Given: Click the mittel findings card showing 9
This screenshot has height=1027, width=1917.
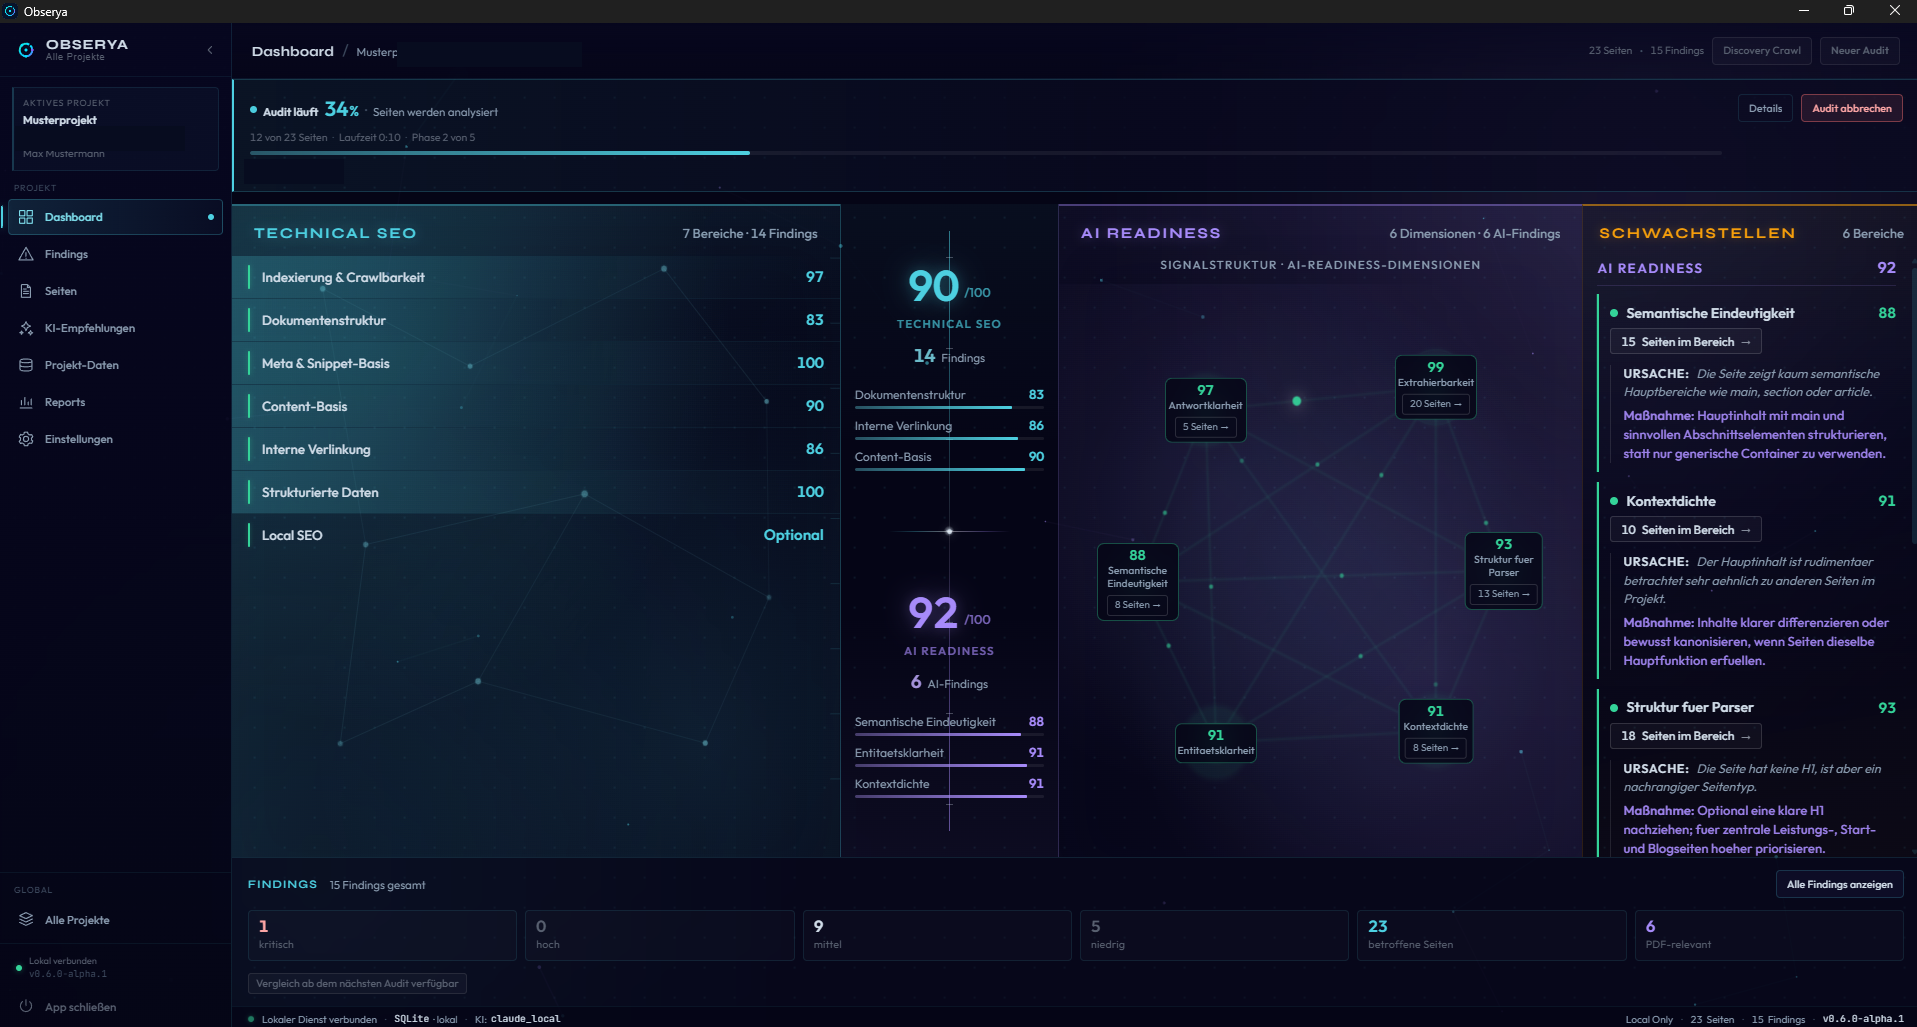Looking at the screenshot, I should 937,935.
